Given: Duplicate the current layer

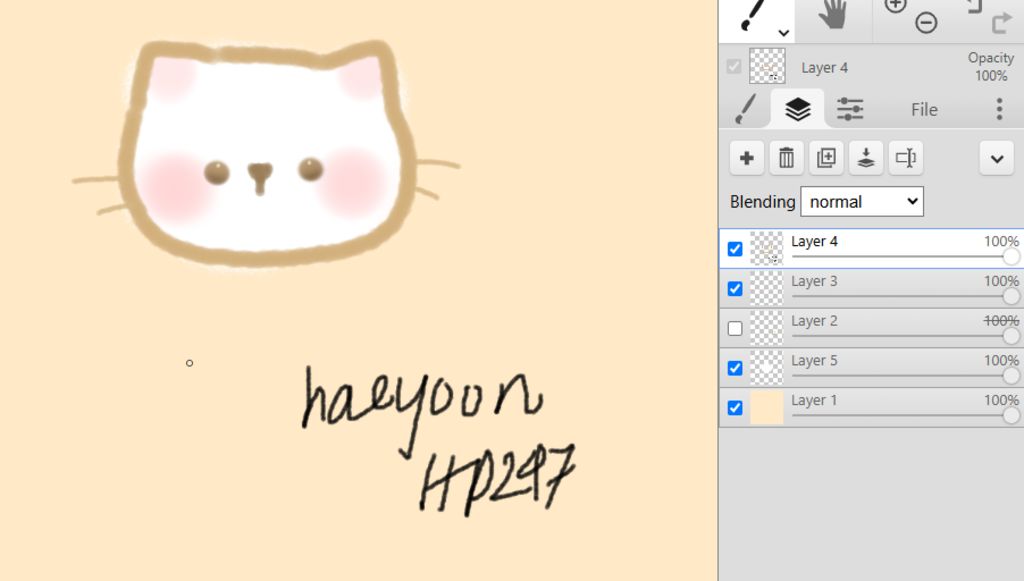Looking at the screenshot, I should coord(826,158).
